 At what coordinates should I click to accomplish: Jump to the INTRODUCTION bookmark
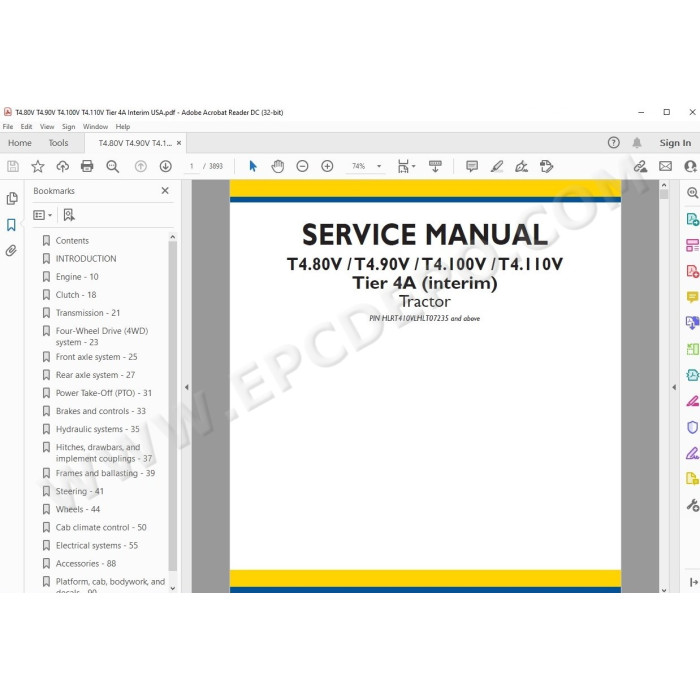86,258
